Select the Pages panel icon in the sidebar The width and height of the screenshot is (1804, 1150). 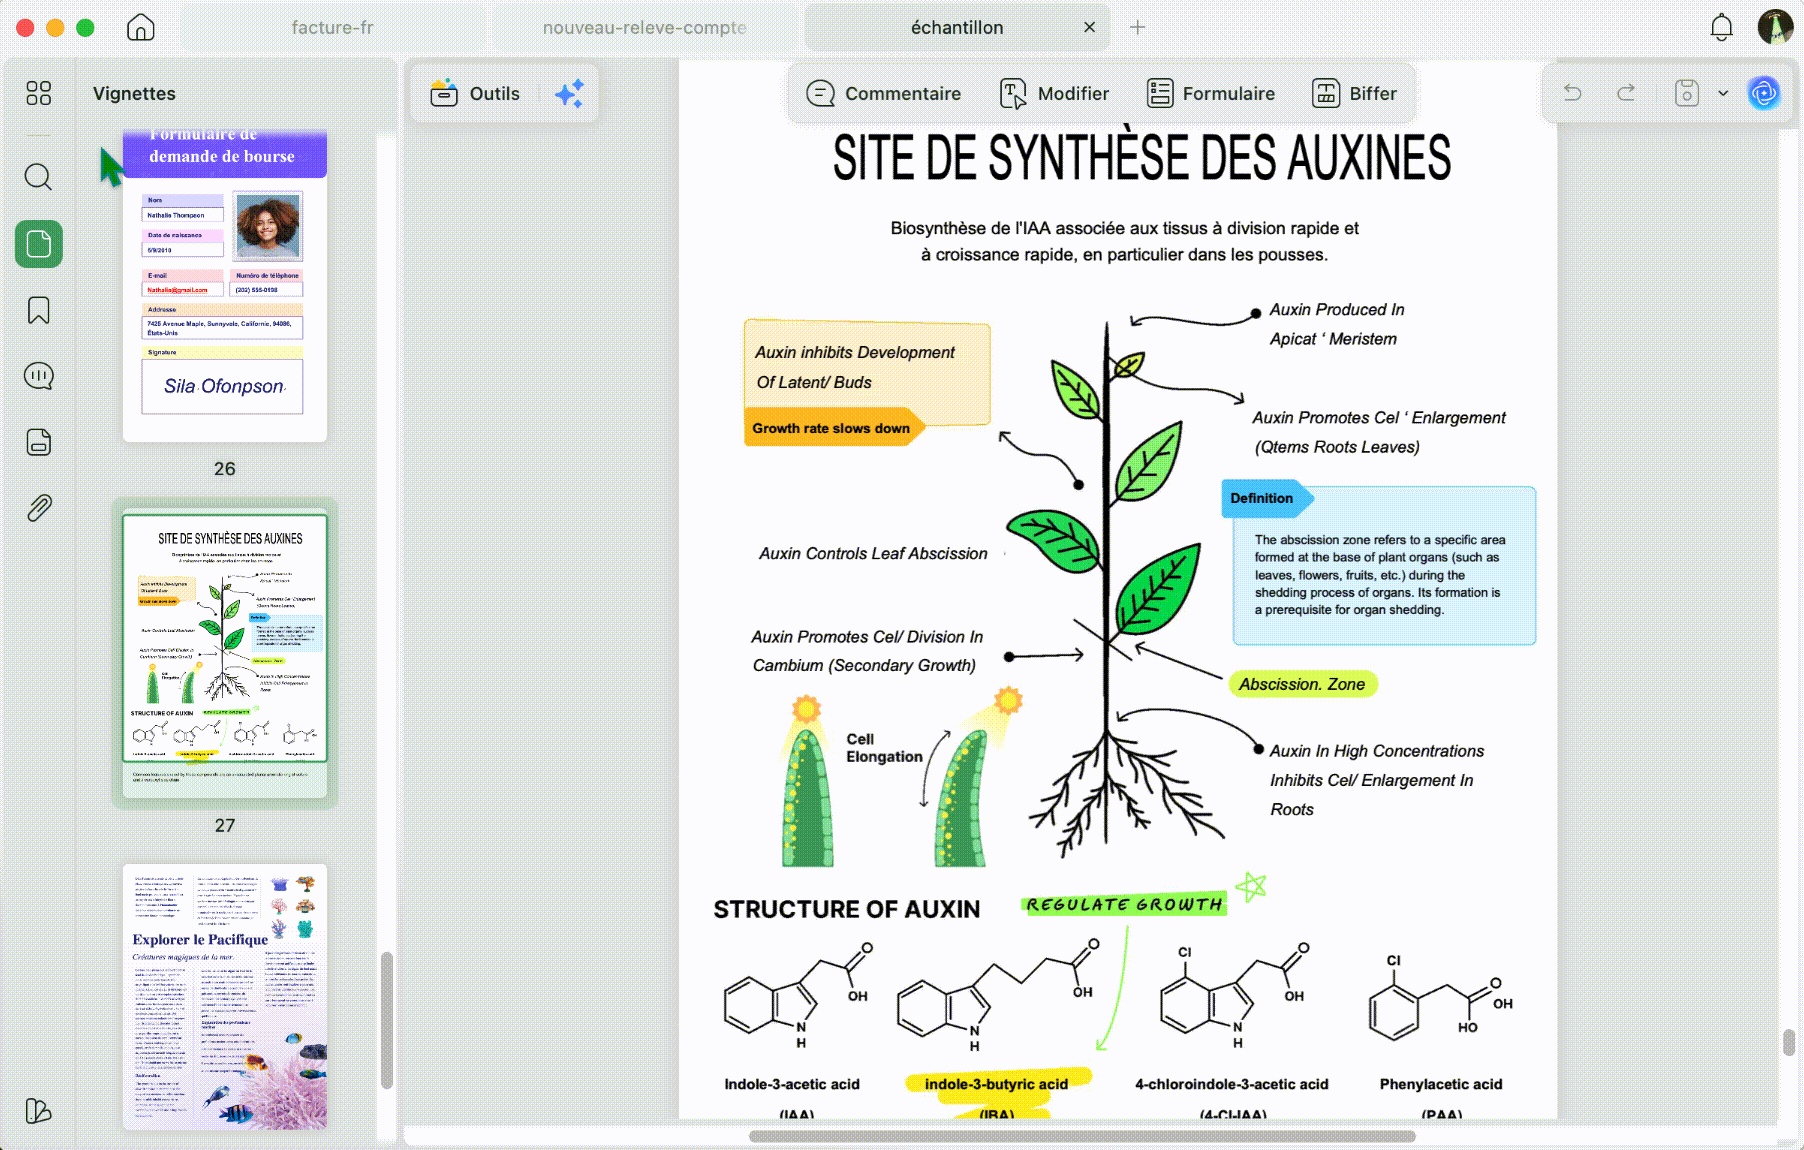pyautogui.click(x=39, y=244)
